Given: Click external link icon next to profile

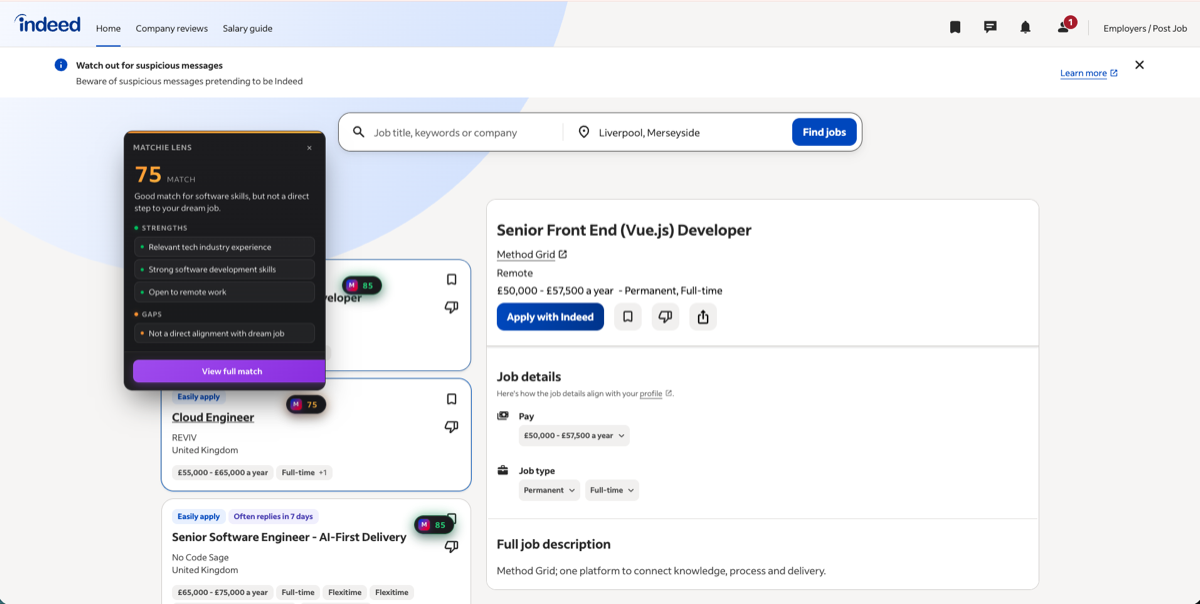Looking at the screenshot, I should coord(669,394).
